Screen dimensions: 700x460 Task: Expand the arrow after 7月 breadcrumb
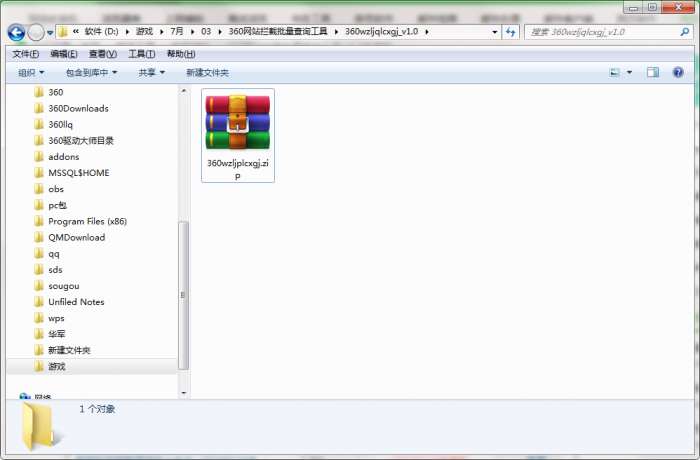[192, 32]
